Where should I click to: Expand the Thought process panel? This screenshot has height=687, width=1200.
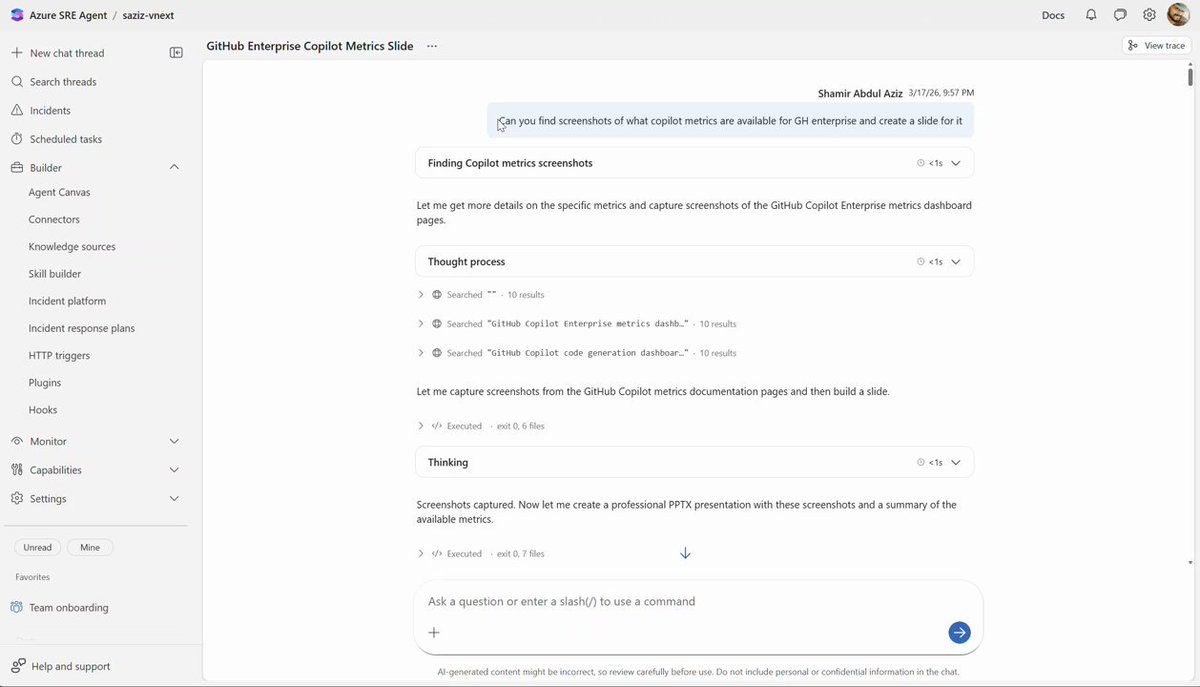[x=694, y=262]
